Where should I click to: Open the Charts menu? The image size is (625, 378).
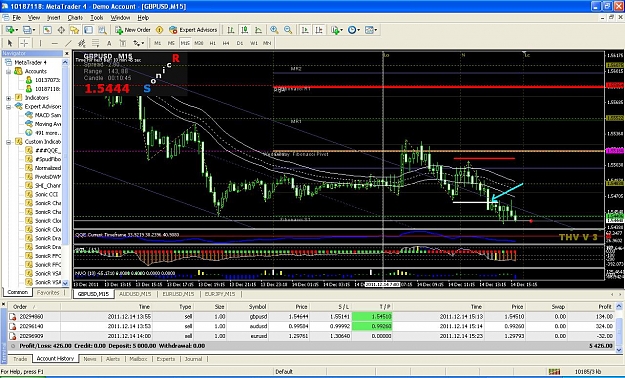[75, 18]
